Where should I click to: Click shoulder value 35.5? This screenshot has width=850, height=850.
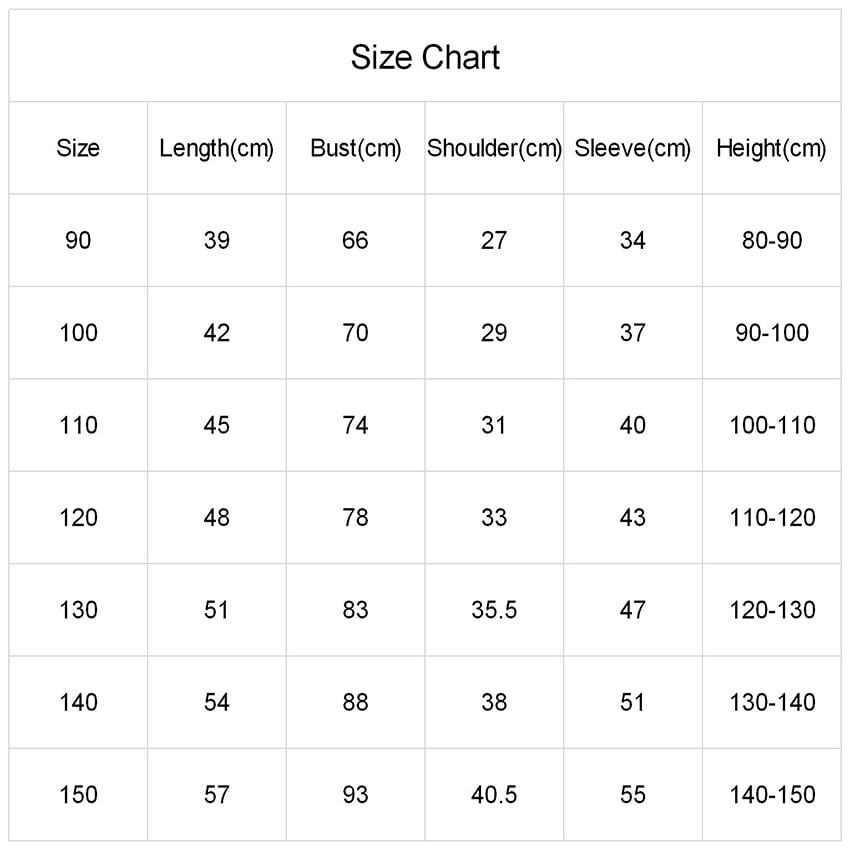[494, 610]
